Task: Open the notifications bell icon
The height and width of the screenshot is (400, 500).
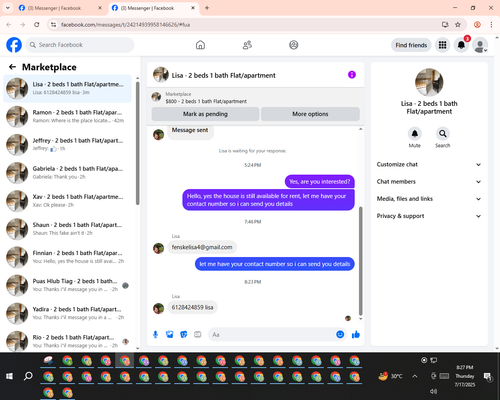Action: coord(461,45)
